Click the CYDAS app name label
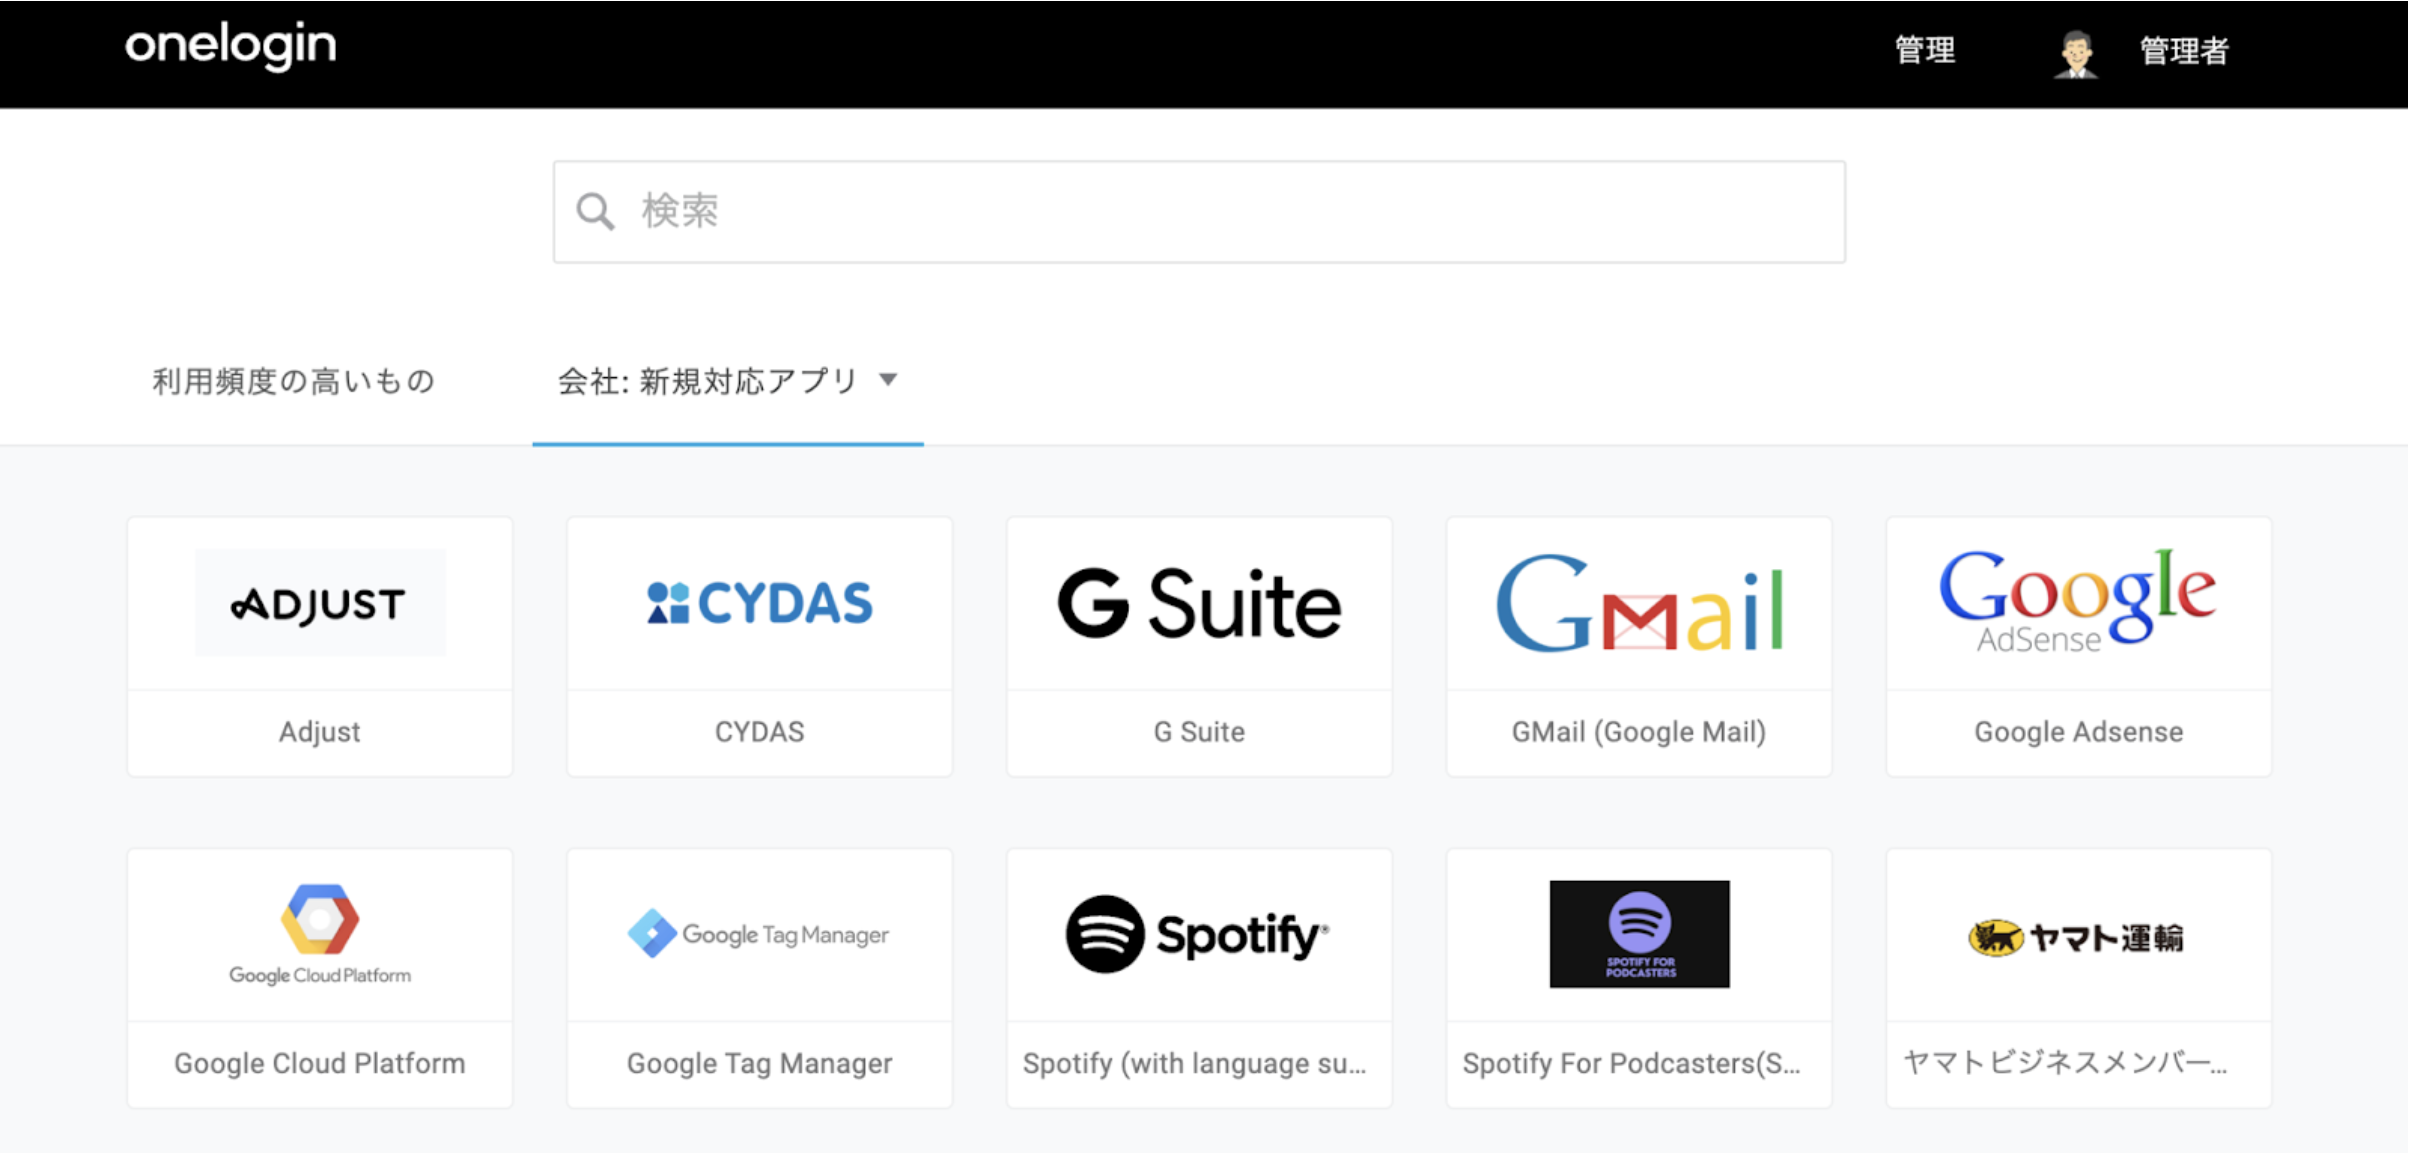Screen dimensions: 2410x1154 (x=760, y=732)
